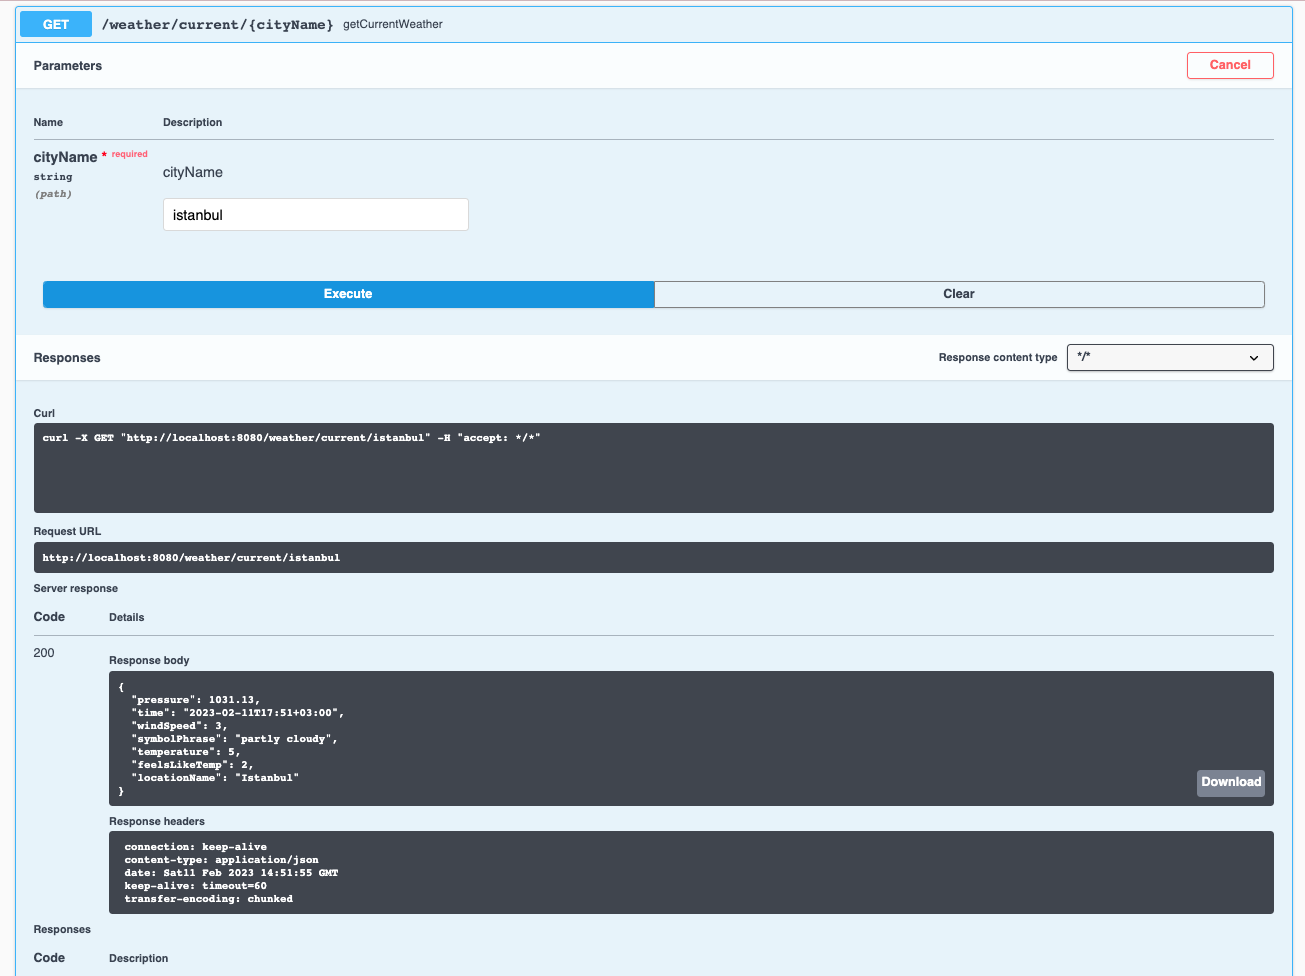Click the Response body label

149,660
